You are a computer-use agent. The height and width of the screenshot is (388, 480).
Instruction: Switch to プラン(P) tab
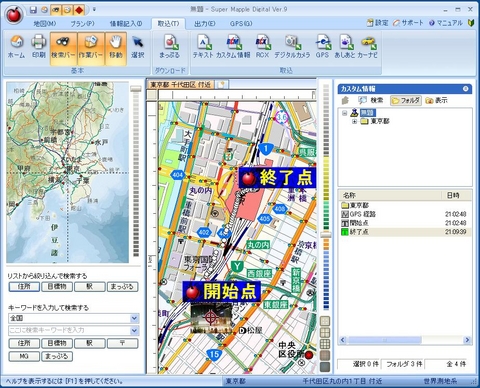82,23
